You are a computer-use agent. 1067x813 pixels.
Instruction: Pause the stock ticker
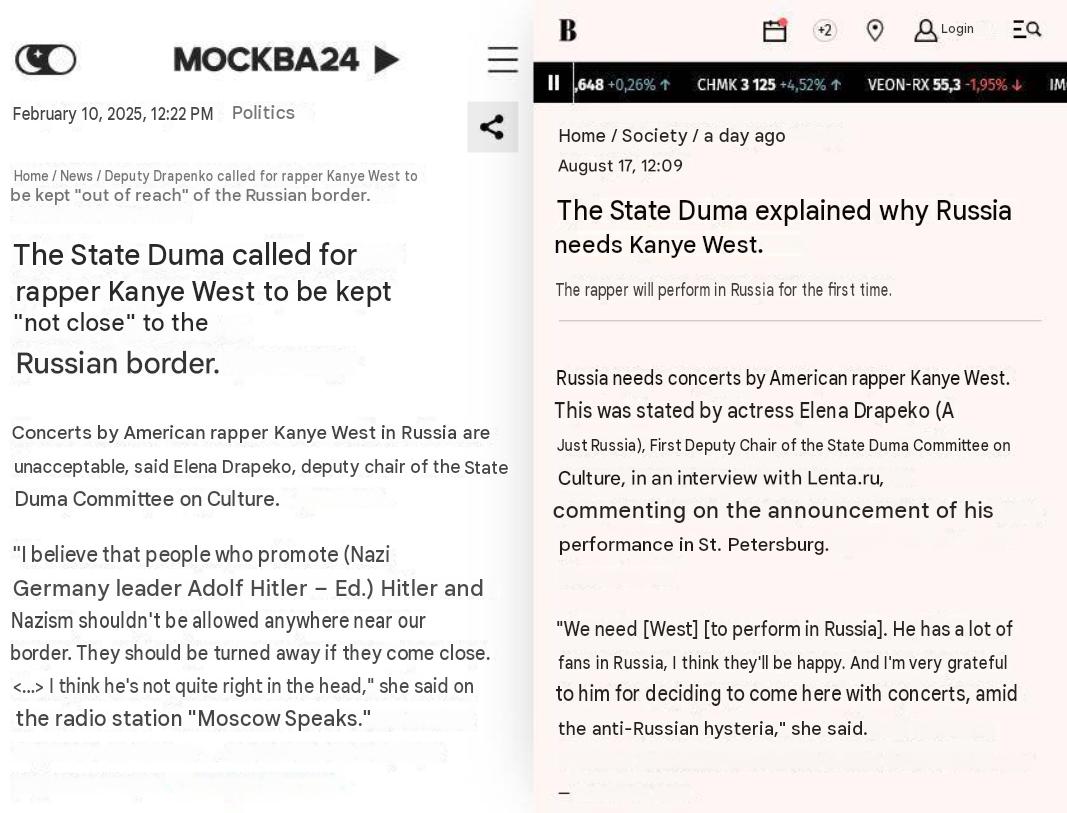point(554,83)
